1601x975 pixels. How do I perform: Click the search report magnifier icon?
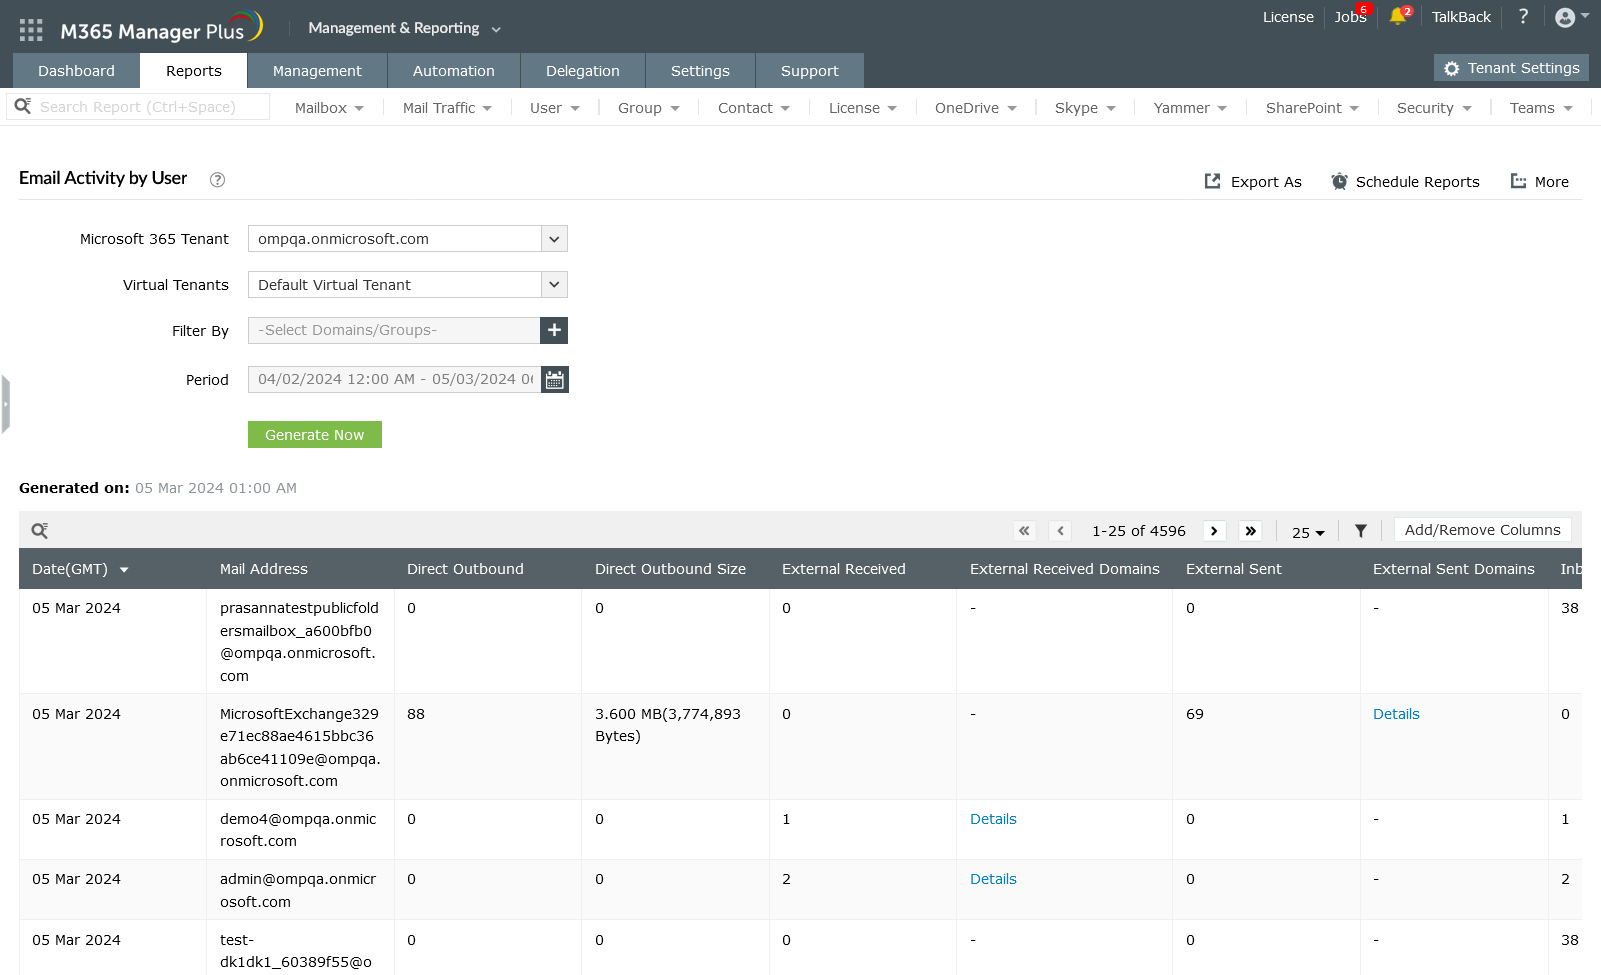coord(23,106)
